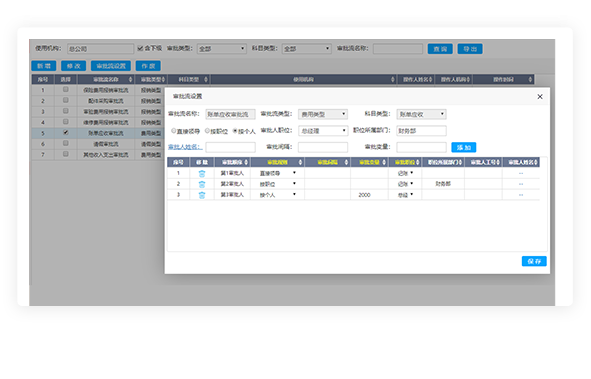Sort background list by 科目类型 column arrows
Viewport: 591px width, 379px height.
tap(206, 79)
